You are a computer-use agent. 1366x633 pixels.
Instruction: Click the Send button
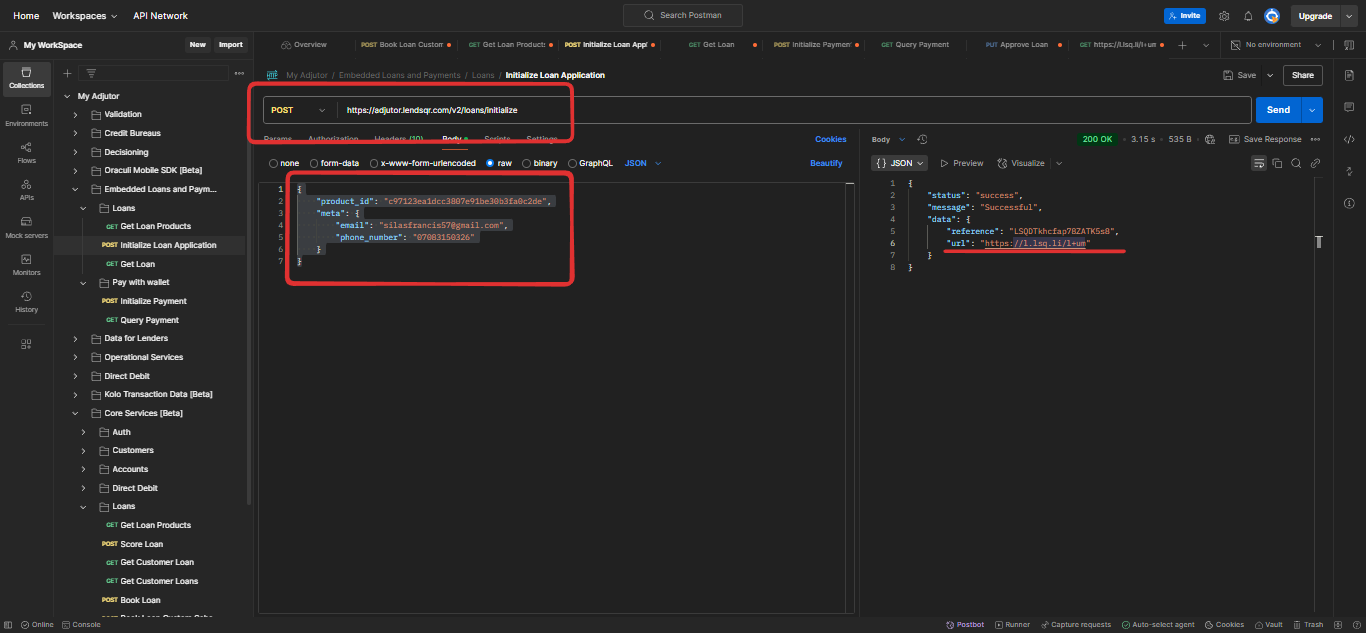click(x=1278, y=110)
